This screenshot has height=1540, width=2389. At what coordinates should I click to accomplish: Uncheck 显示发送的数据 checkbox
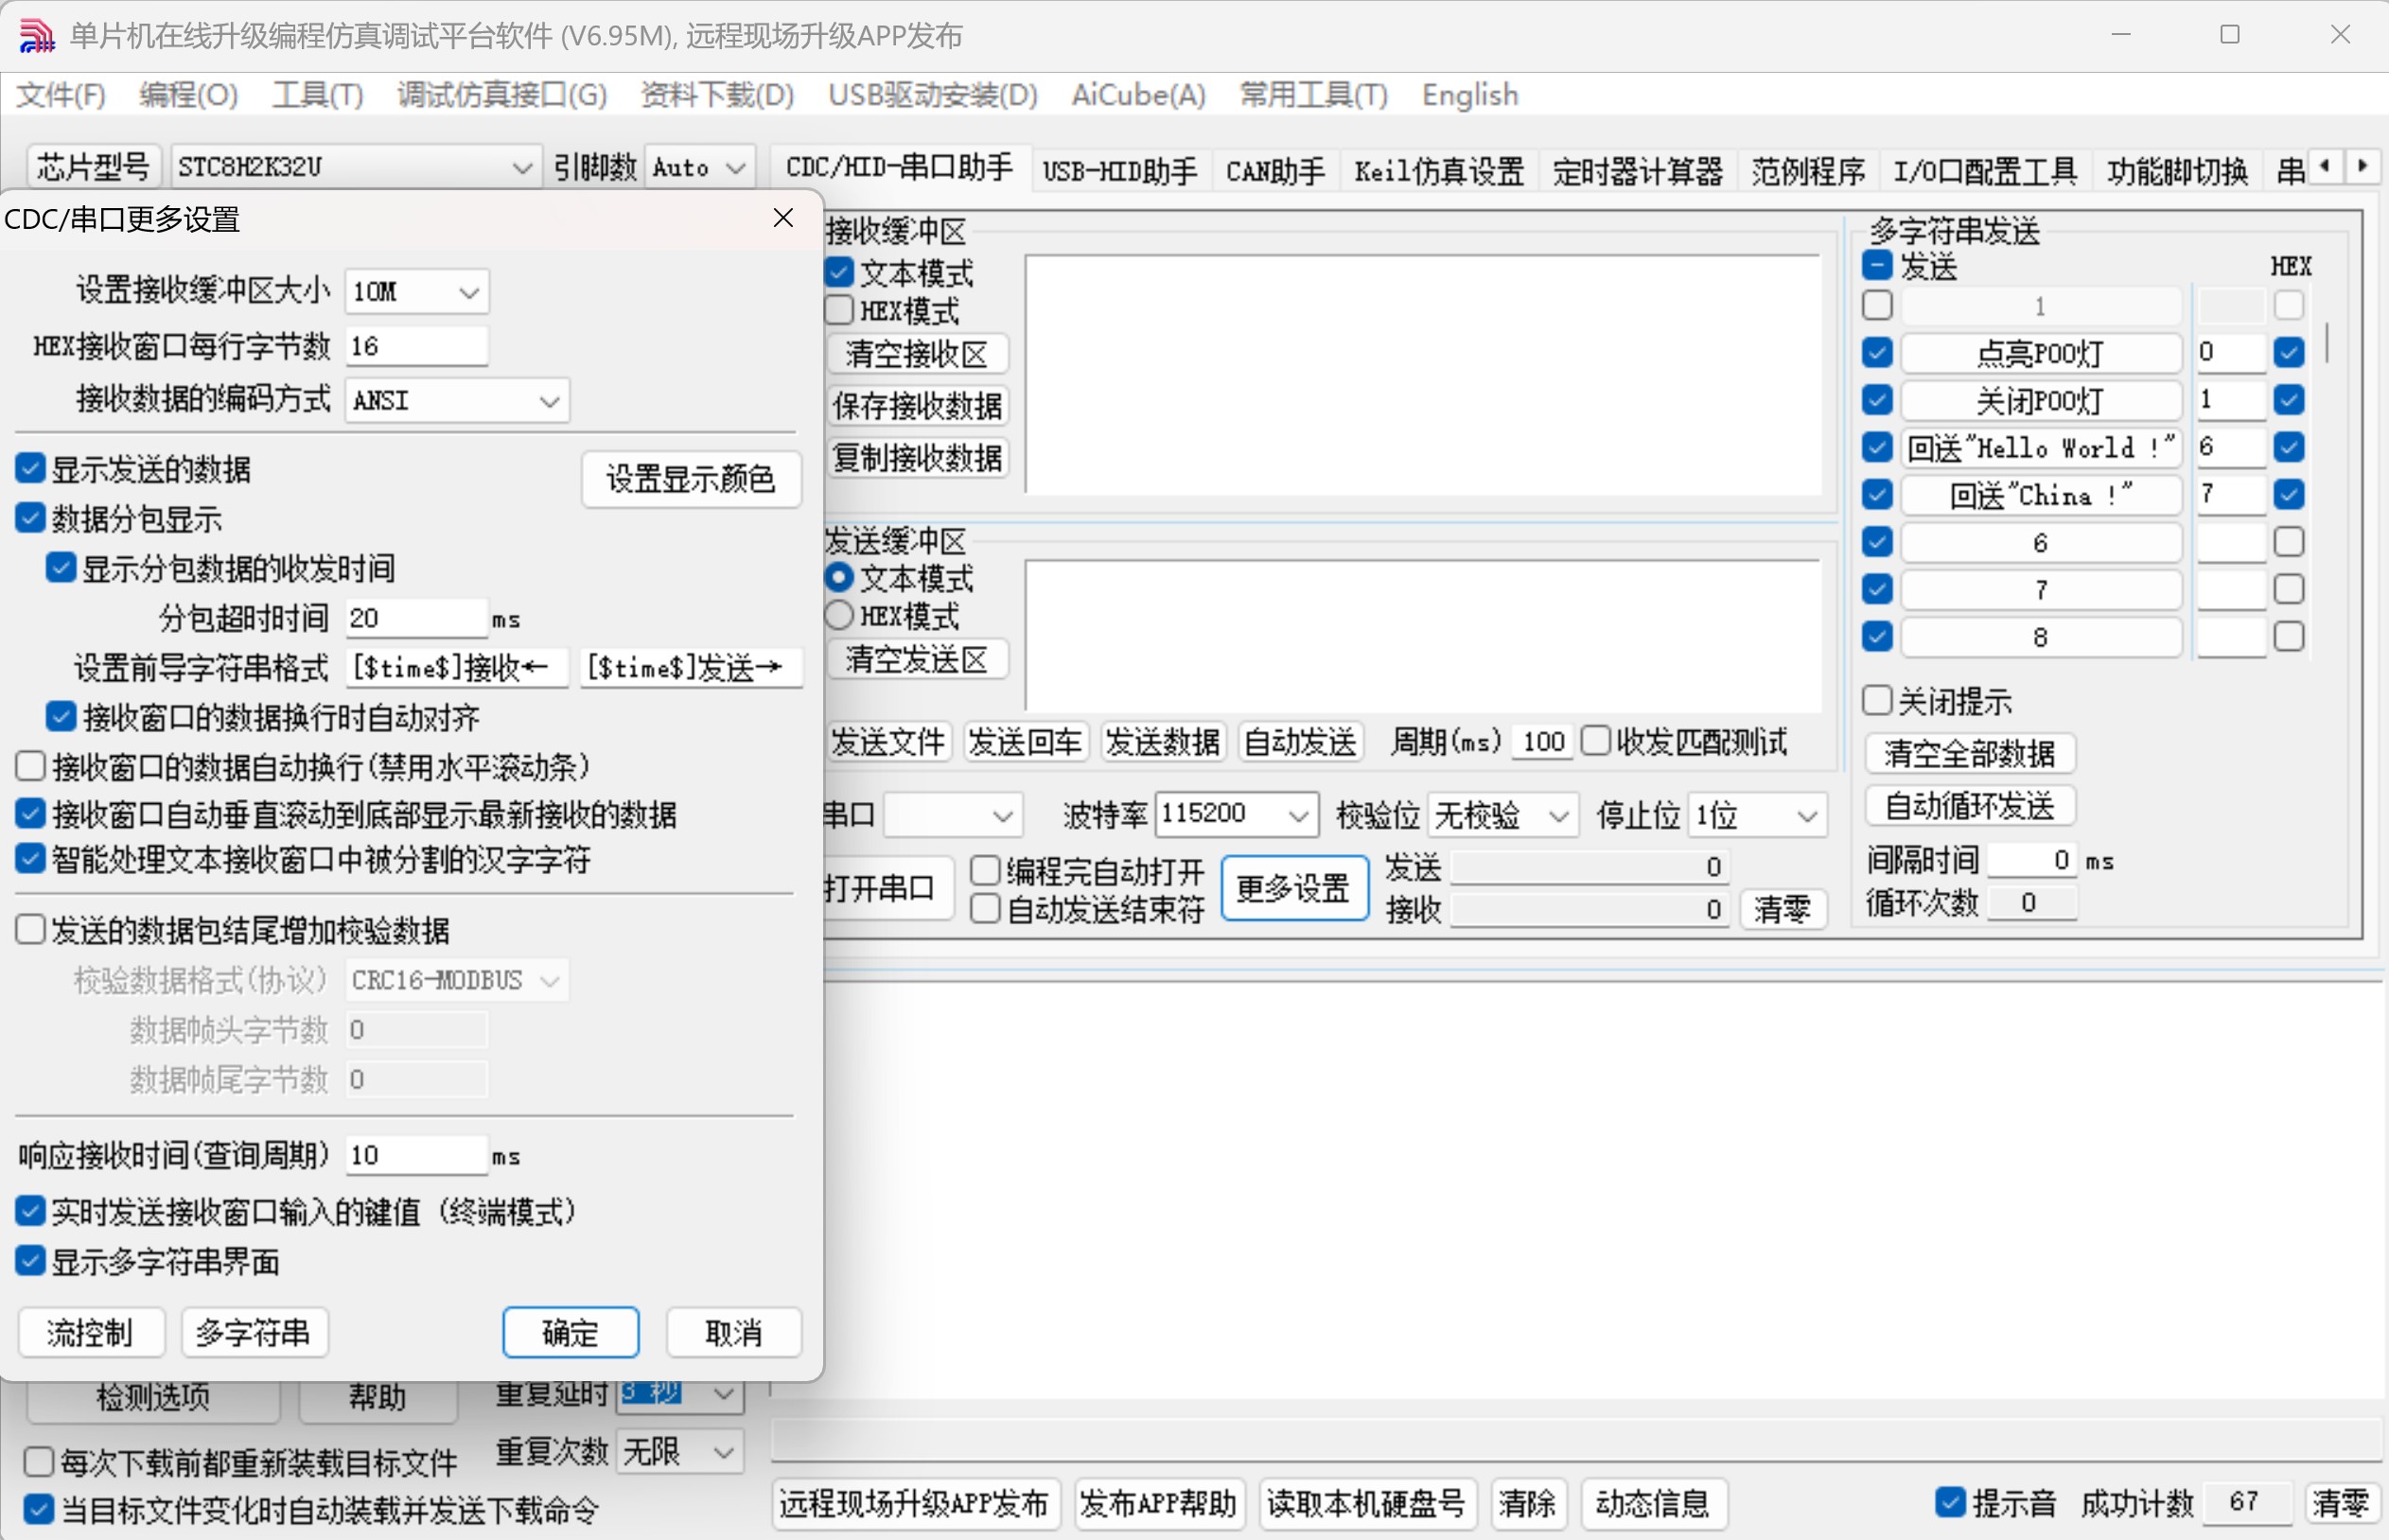point(31,467)
